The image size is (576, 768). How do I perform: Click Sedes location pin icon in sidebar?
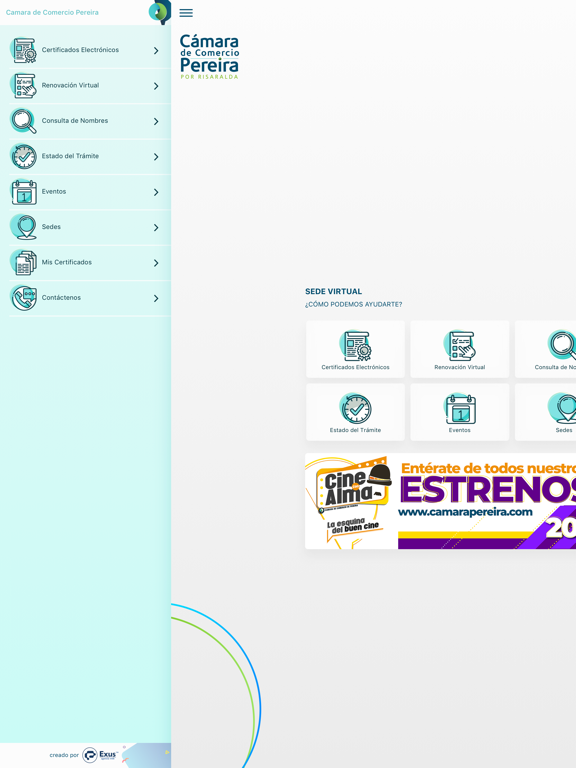[x=24, y=227]
